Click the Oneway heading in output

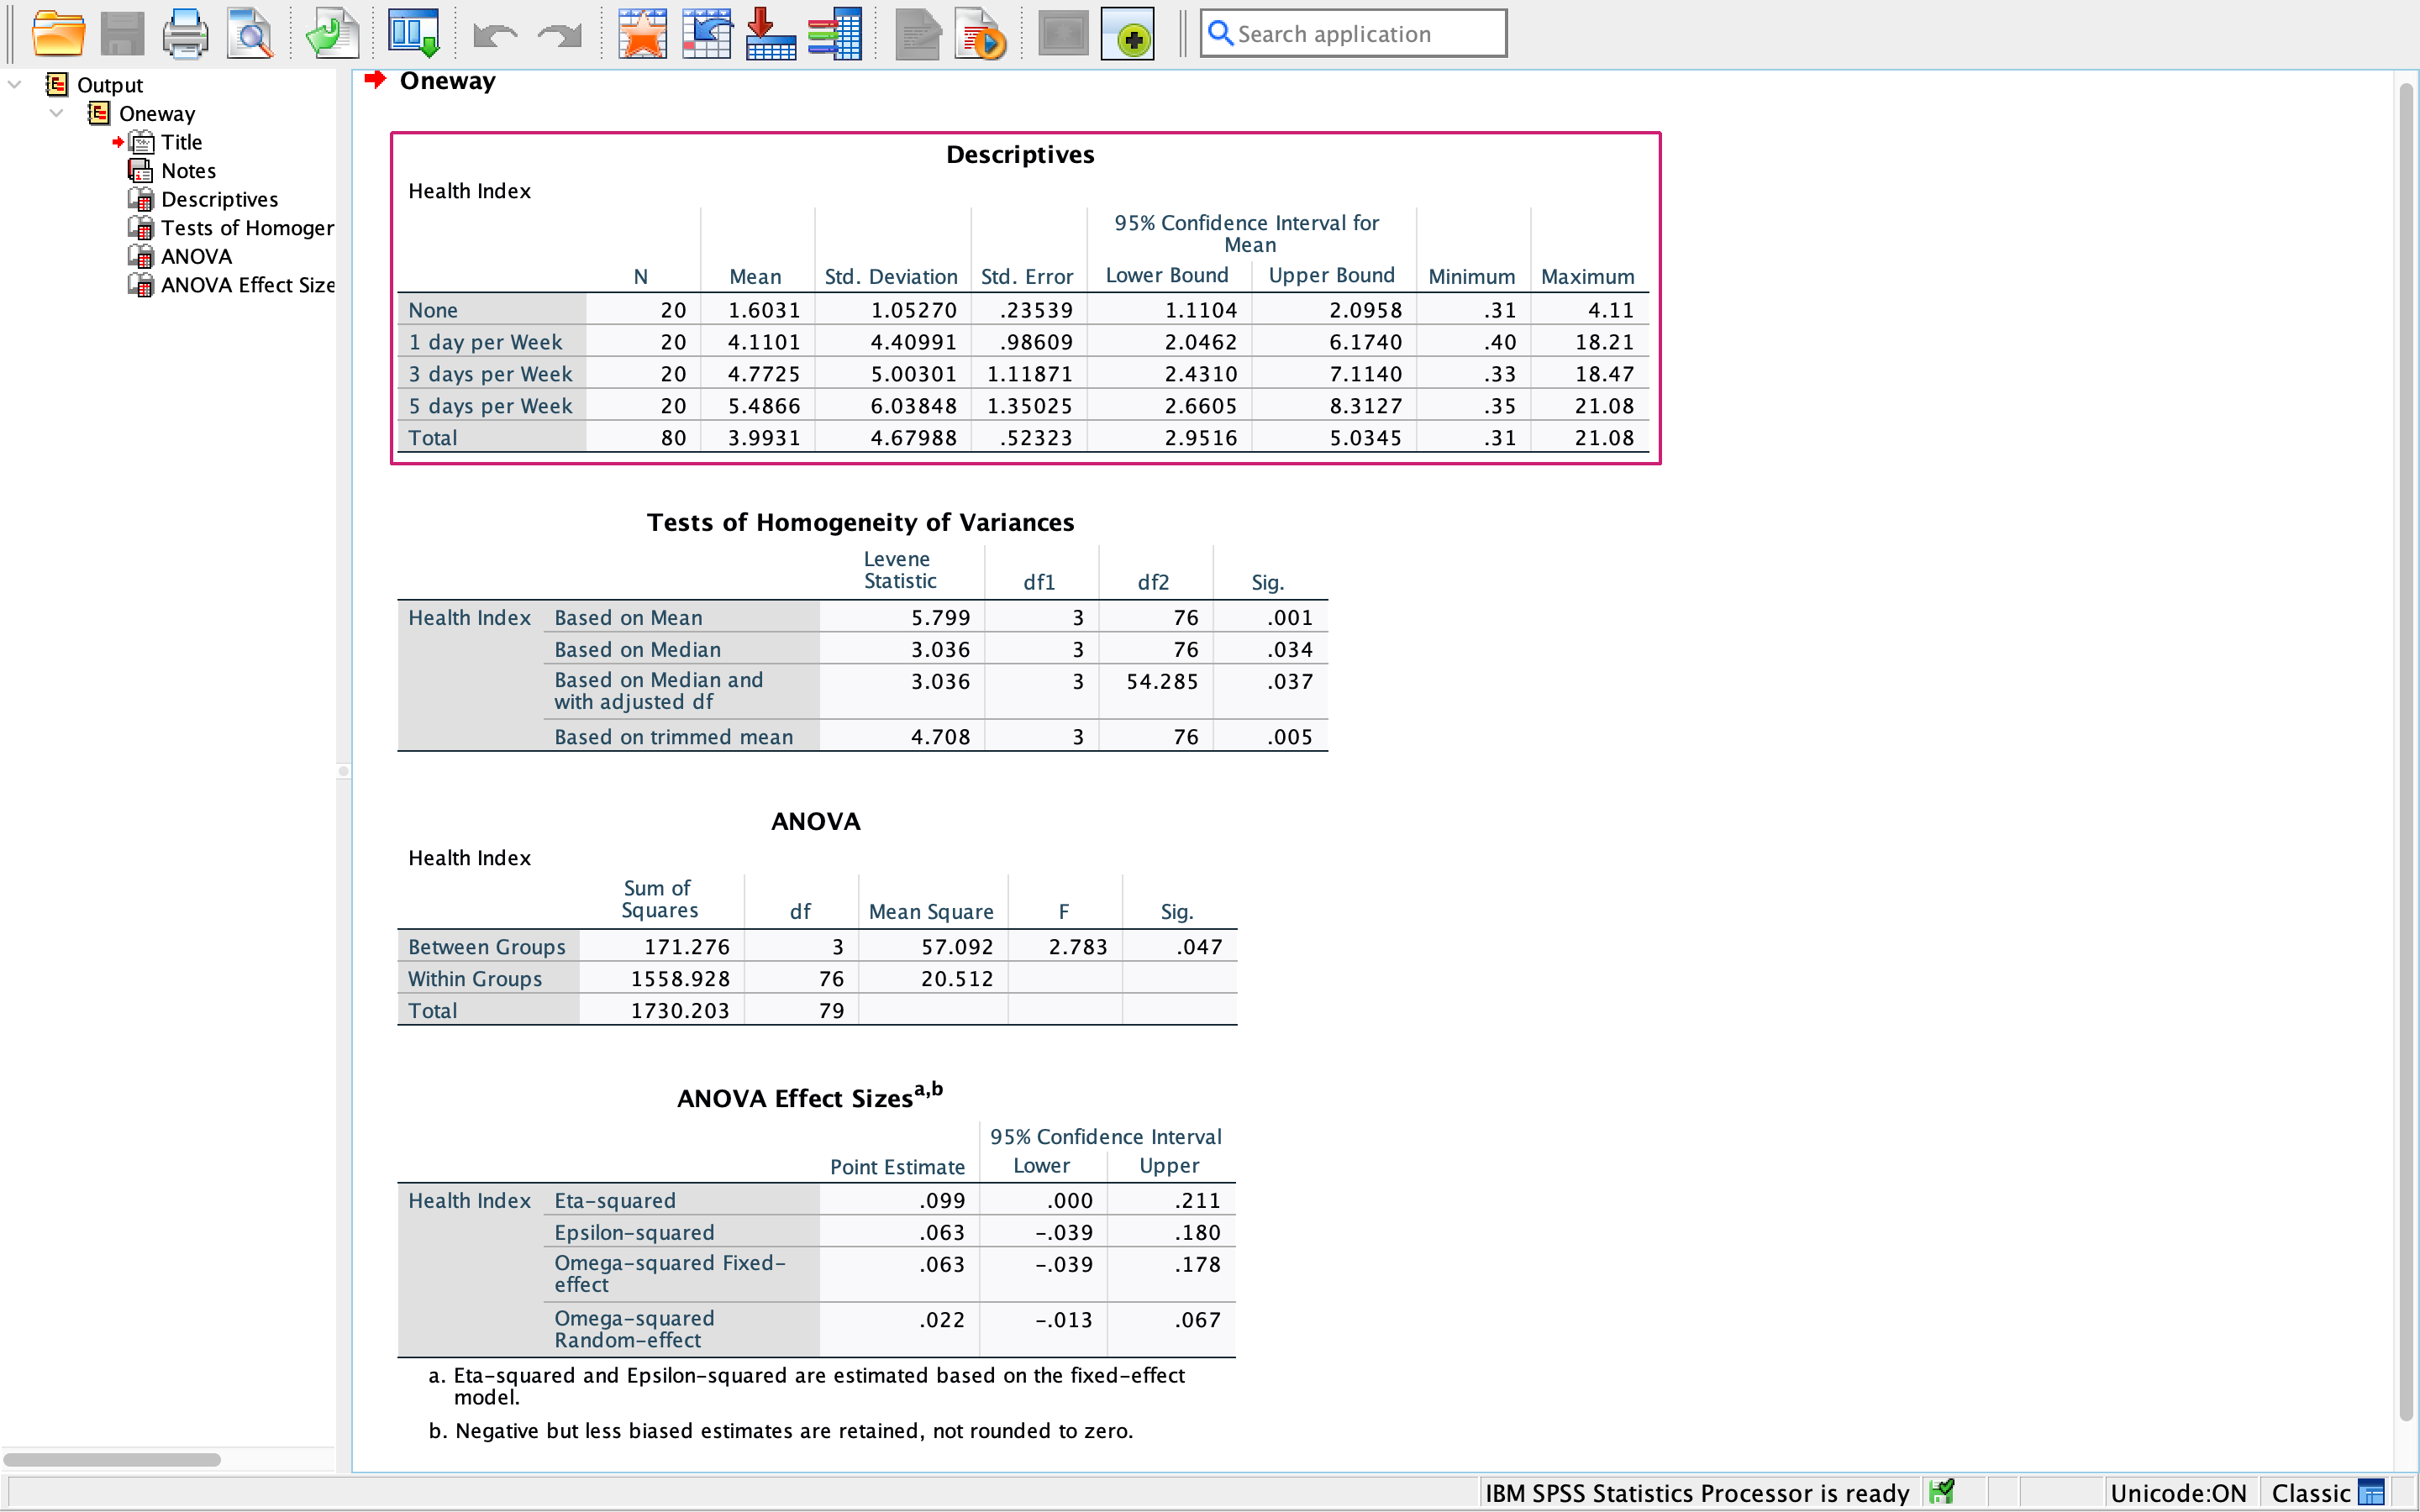pos(447,81)
